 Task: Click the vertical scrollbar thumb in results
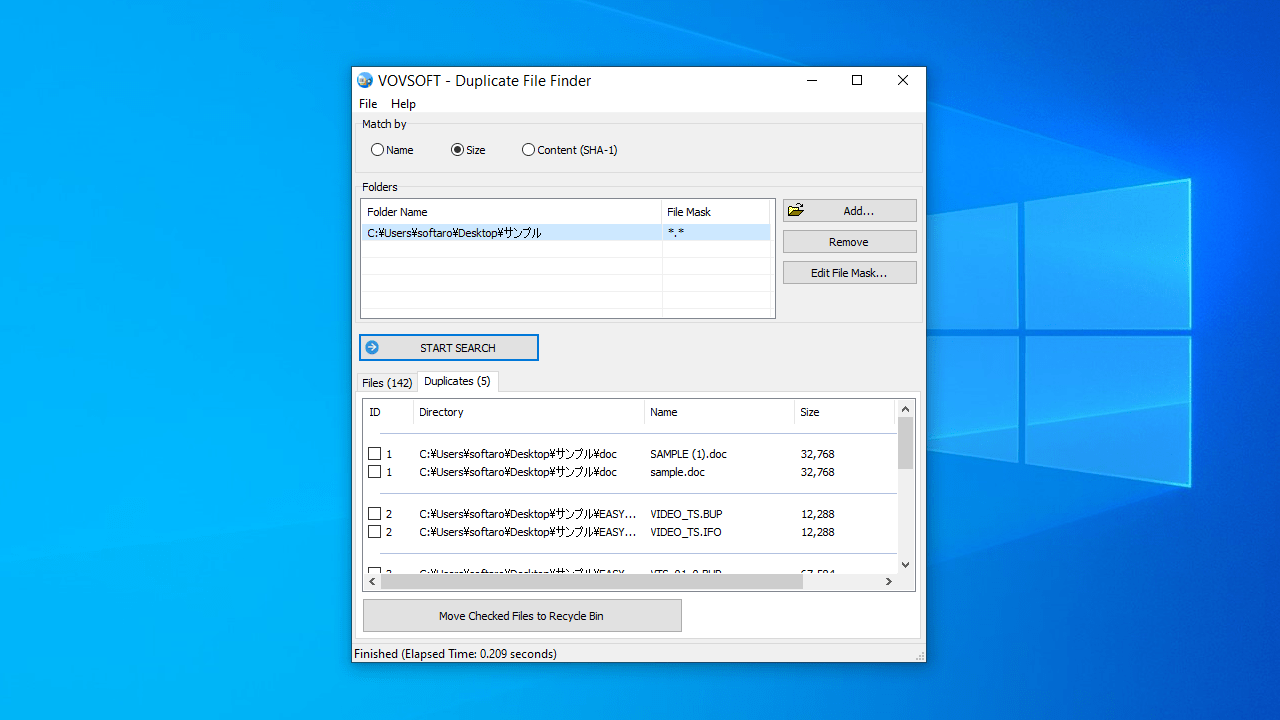pyautogui.click(x=906, y=443)
